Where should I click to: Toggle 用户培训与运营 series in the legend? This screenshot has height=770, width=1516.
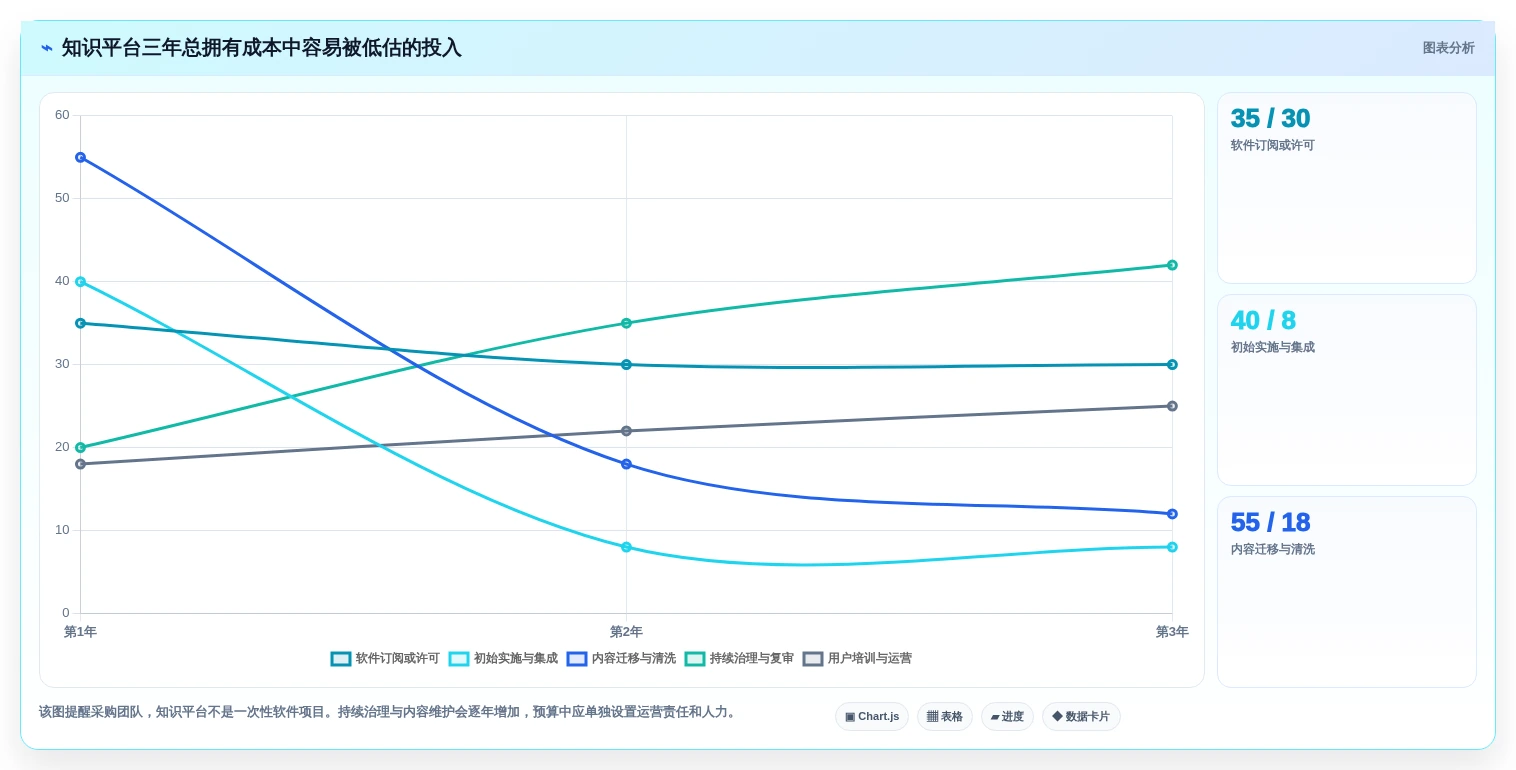(857, 659)
